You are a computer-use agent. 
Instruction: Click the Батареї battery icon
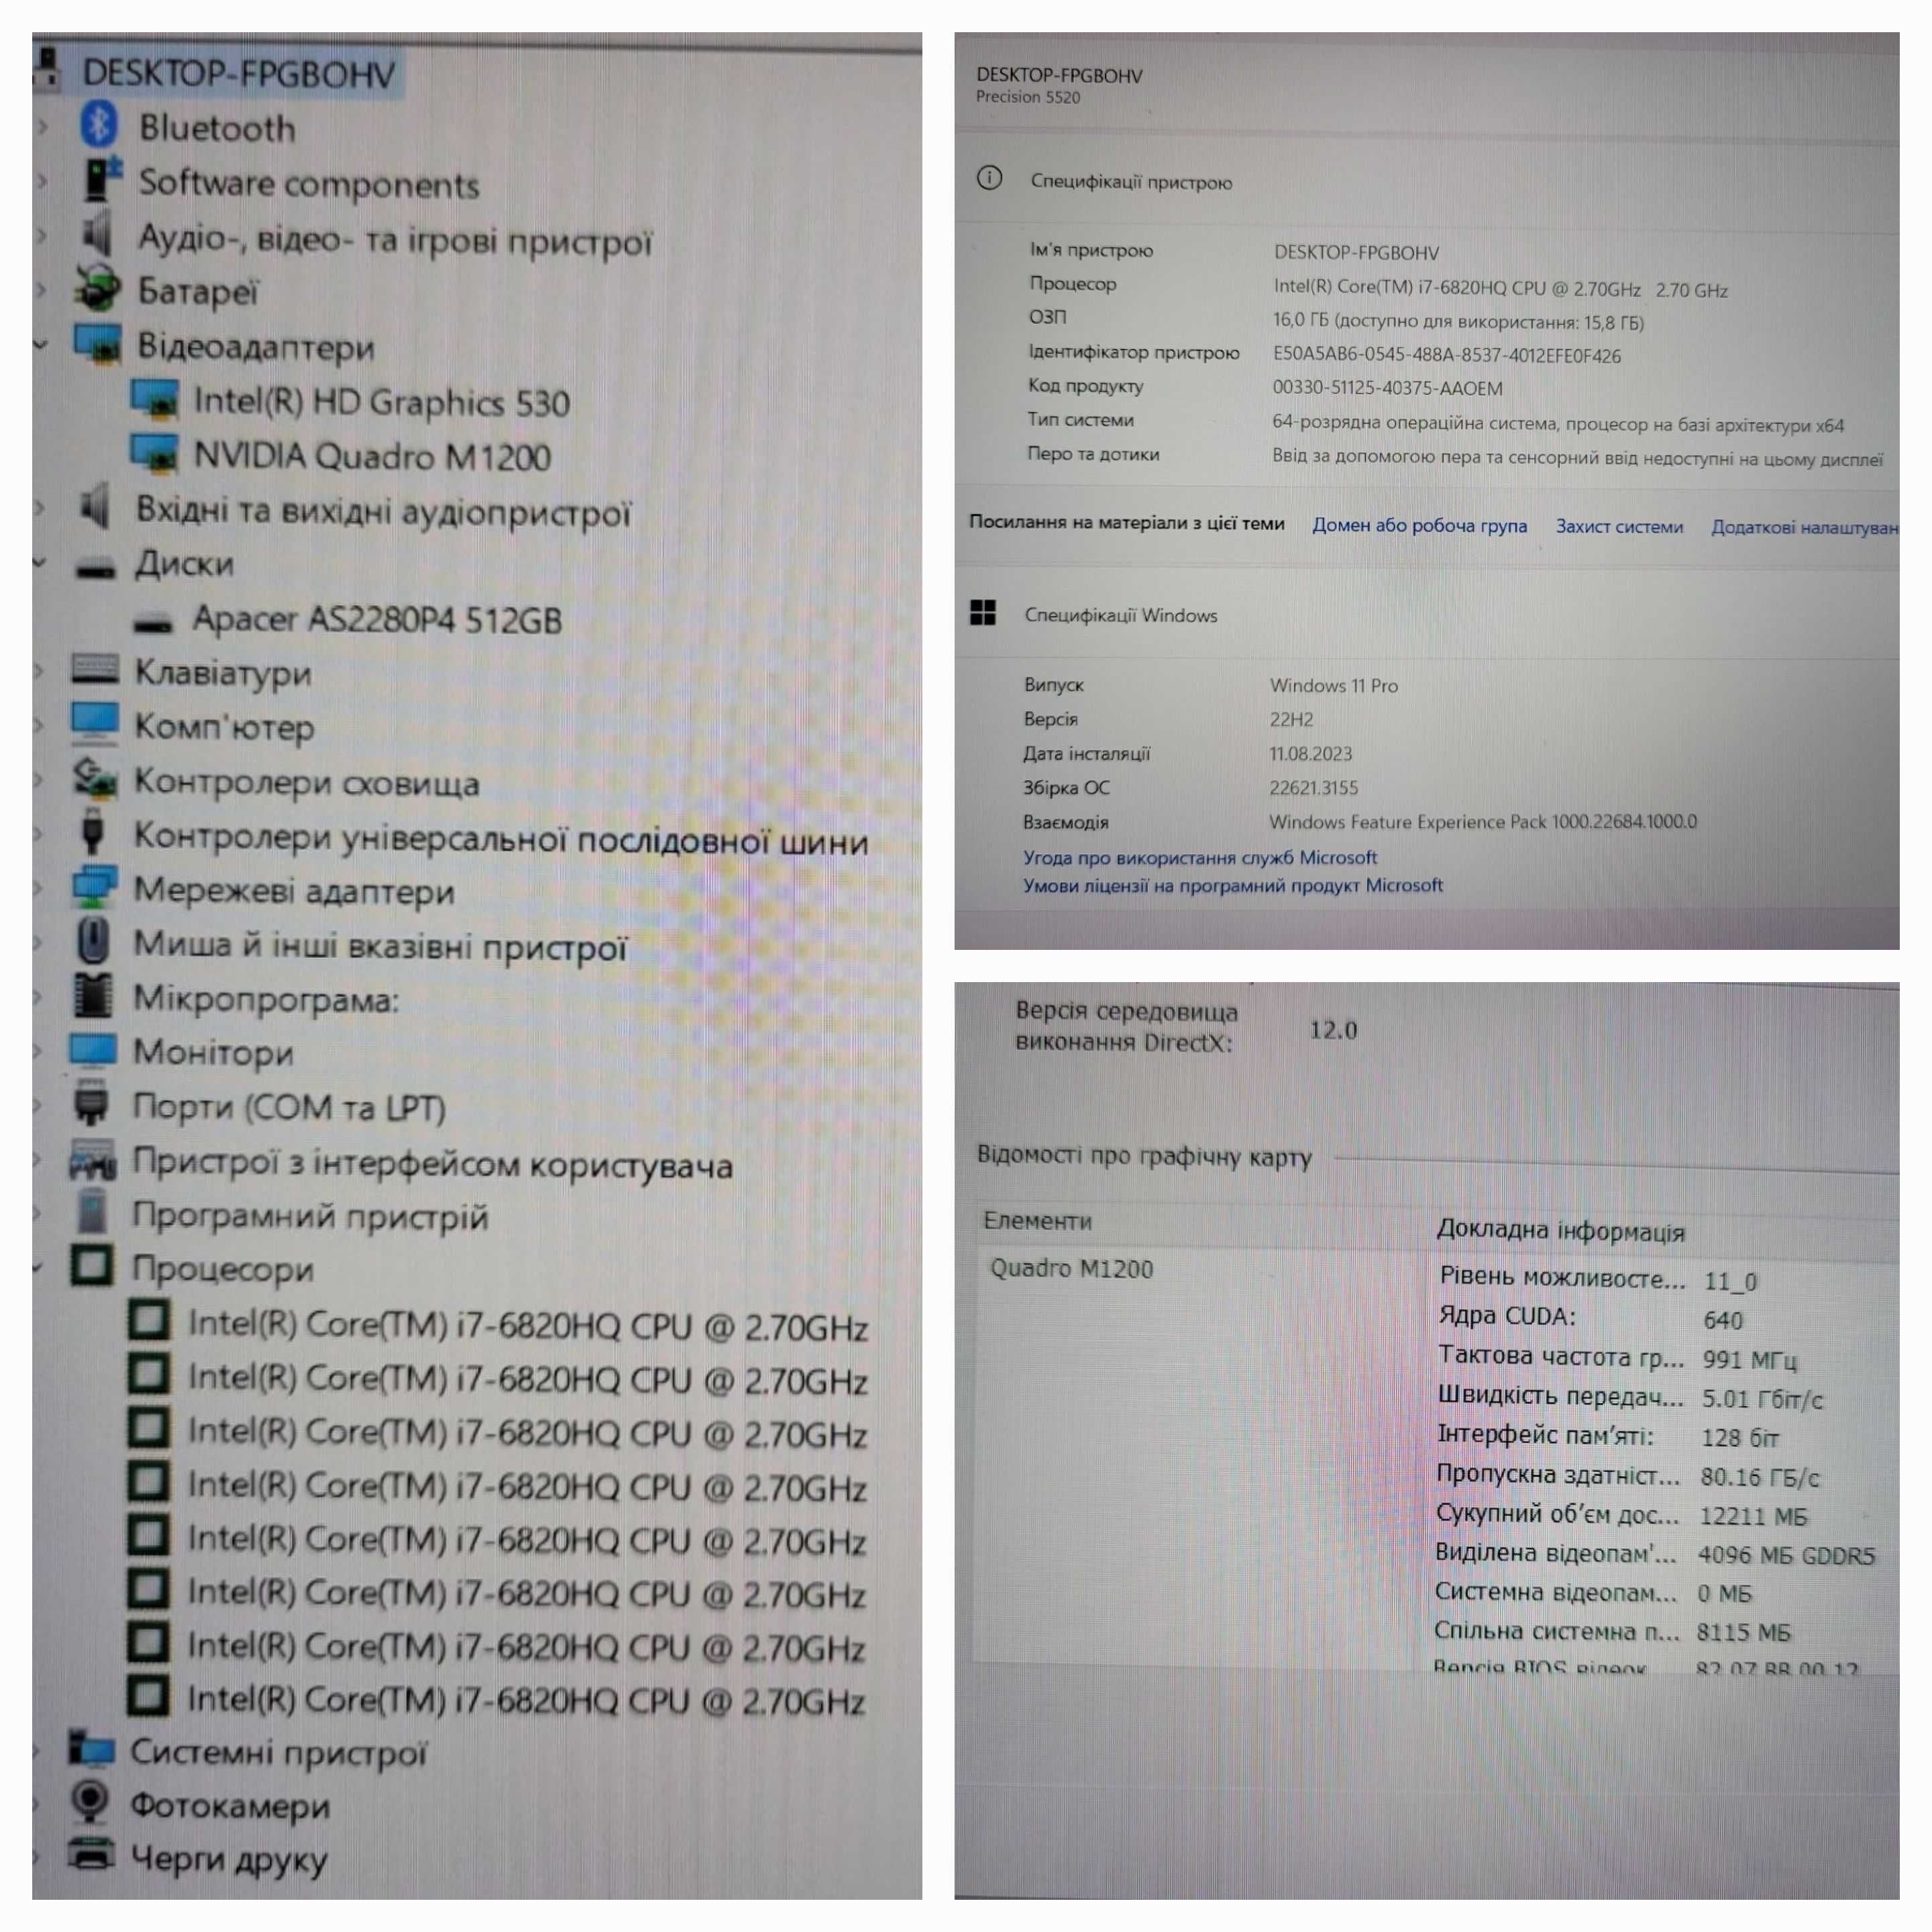(x=97, y=289)
